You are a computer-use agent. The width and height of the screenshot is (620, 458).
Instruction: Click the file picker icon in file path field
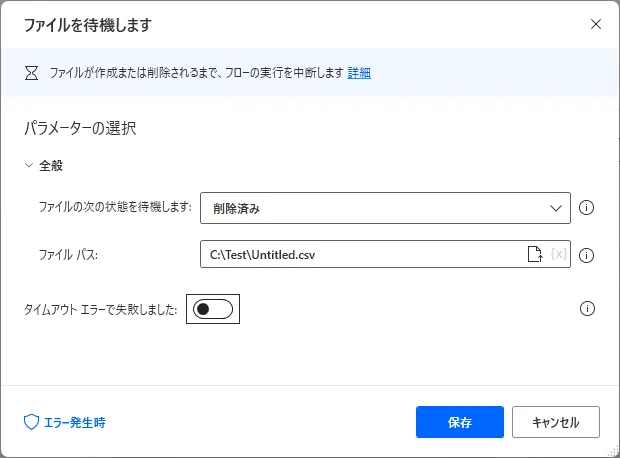coord(535,254)
